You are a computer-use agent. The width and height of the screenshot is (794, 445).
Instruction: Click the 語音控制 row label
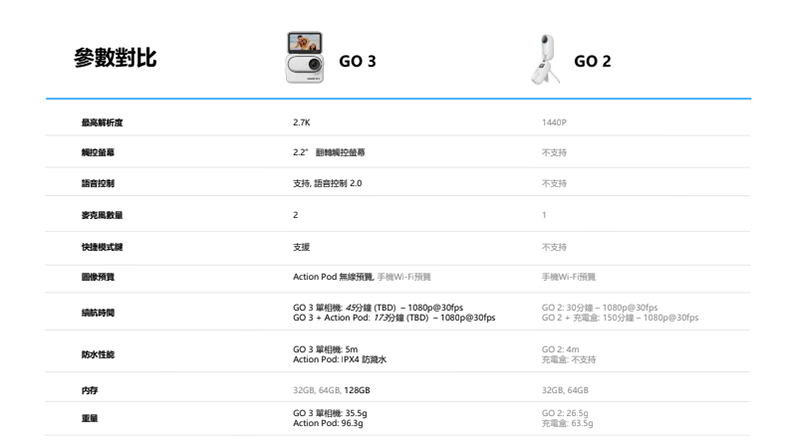(98, 184)
